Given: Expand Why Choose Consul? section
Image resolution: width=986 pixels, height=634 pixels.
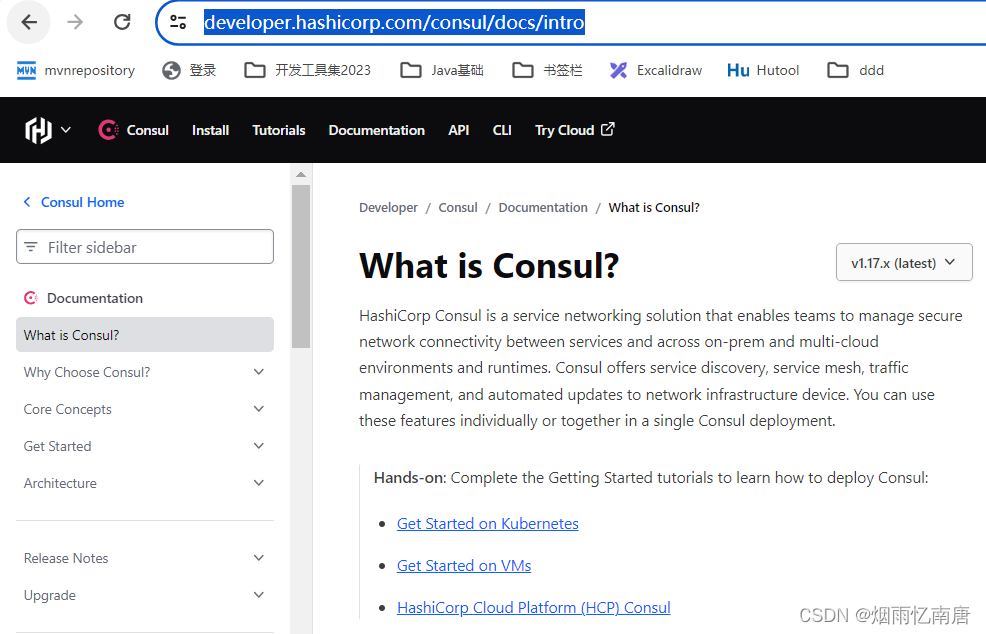Looking at the screenshot, I should [145, 372].
